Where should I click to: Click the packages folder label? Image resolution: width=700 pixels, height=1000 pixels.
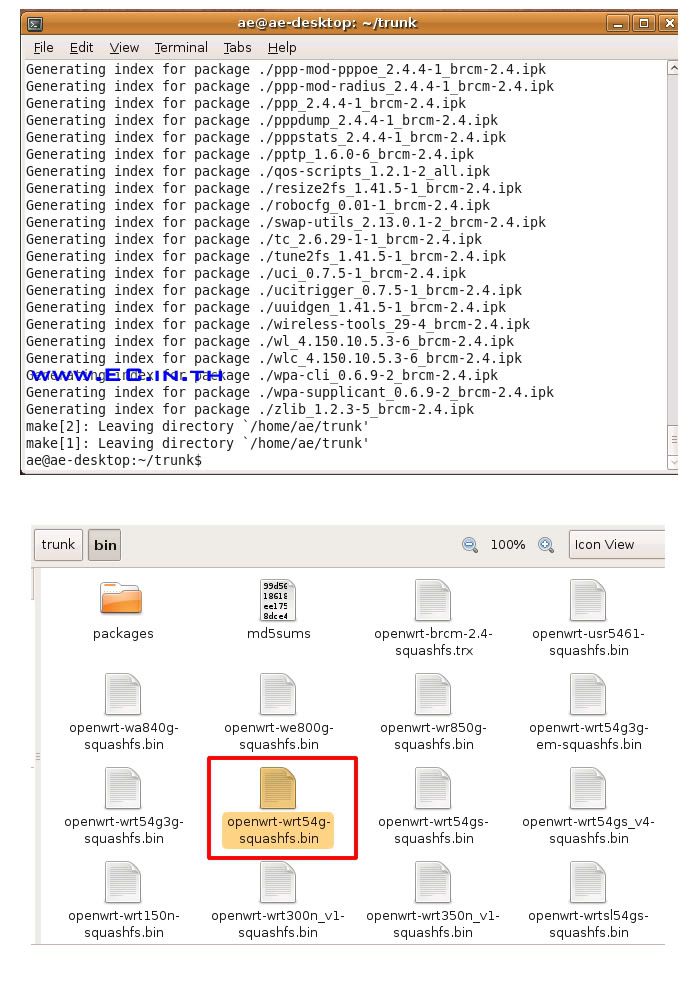coord(123,633)
